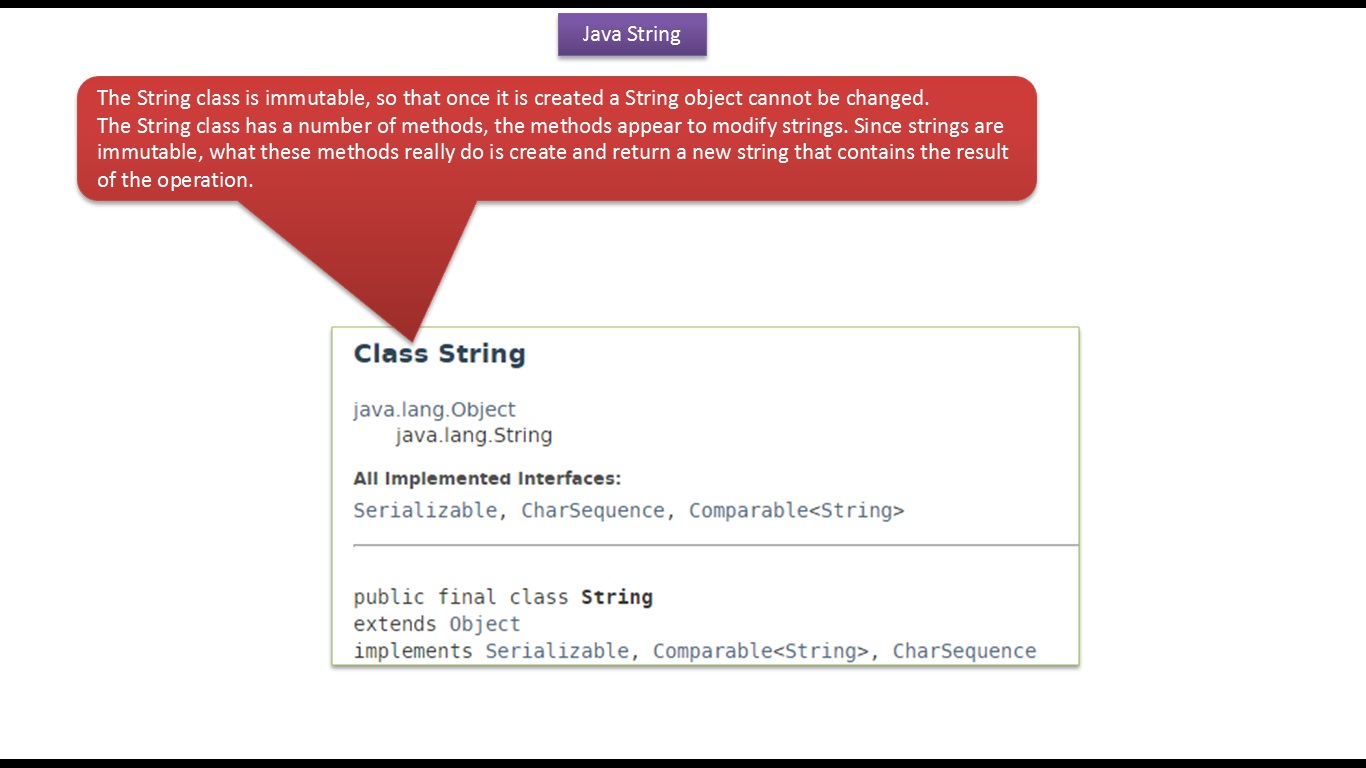The width and height of the screenshot is (1366, 768).
Task: Select the red callout about String immutability
Action: coord(556,139)
